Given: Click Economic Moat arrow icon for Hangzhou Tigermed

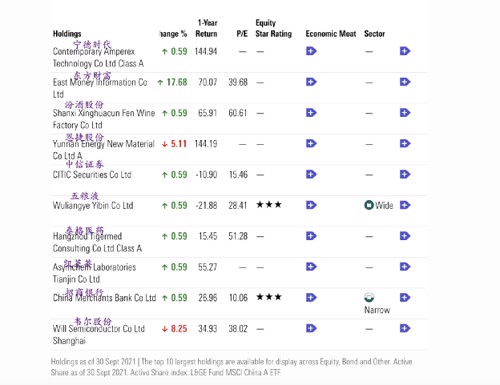Looking at the screenshot, I should (311, 236).
